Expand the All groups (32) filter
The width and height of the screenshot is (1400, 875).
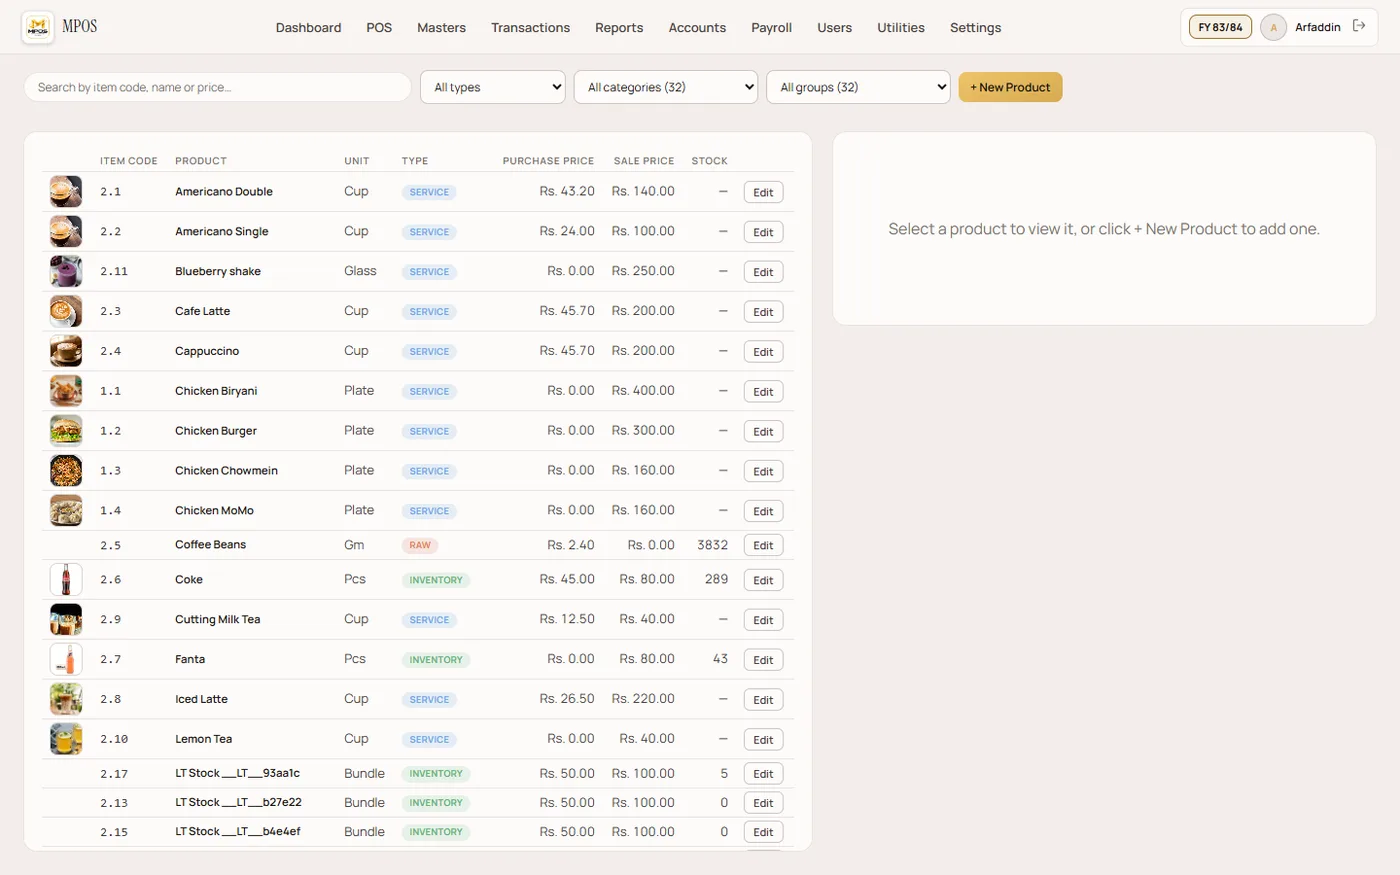[858, 87]
